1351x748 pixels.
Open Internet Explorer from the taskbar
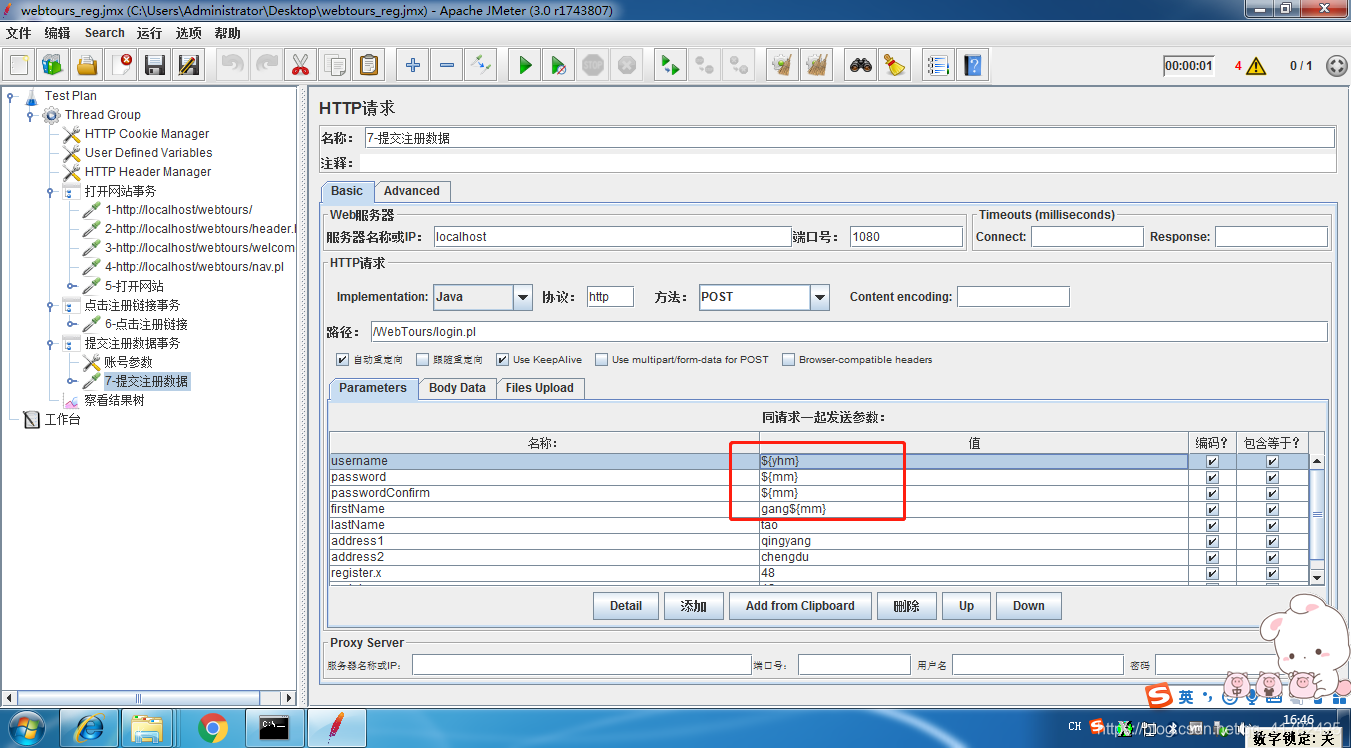pyautogui.click(x=88, y=727)
